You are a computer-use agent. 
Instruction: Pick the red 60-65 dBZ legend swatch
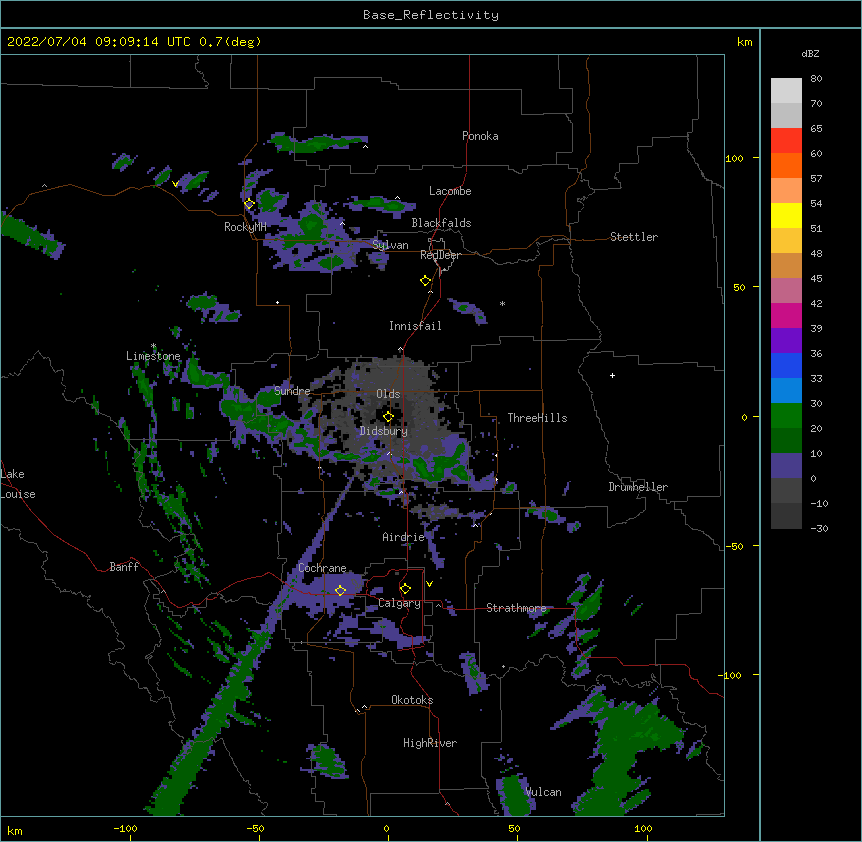tap(786, 141)
